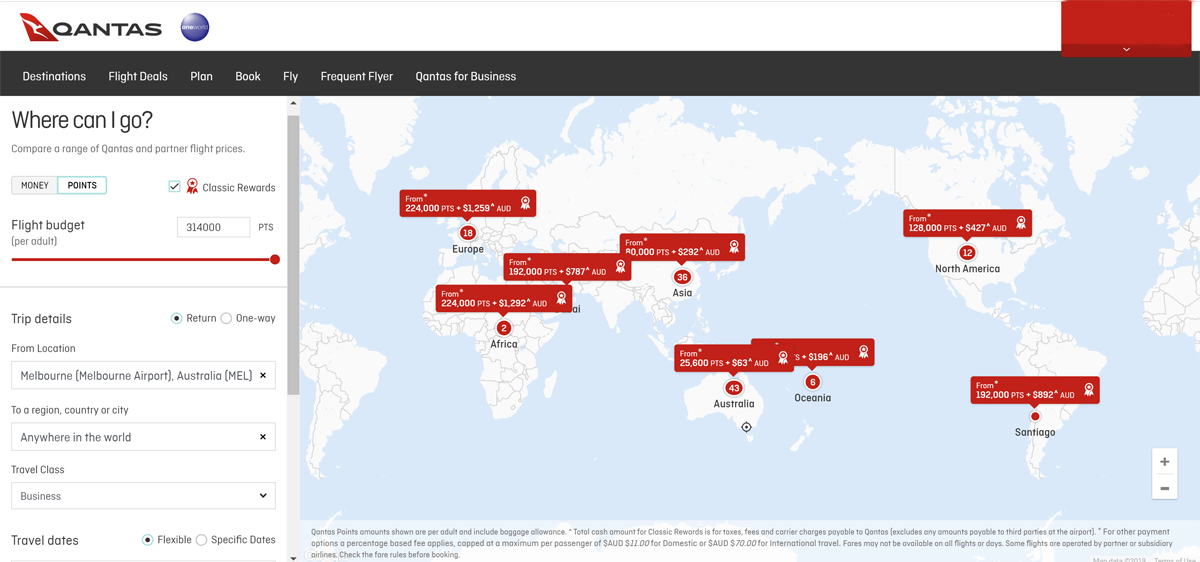Select the Return trip option

click(176, 318)
